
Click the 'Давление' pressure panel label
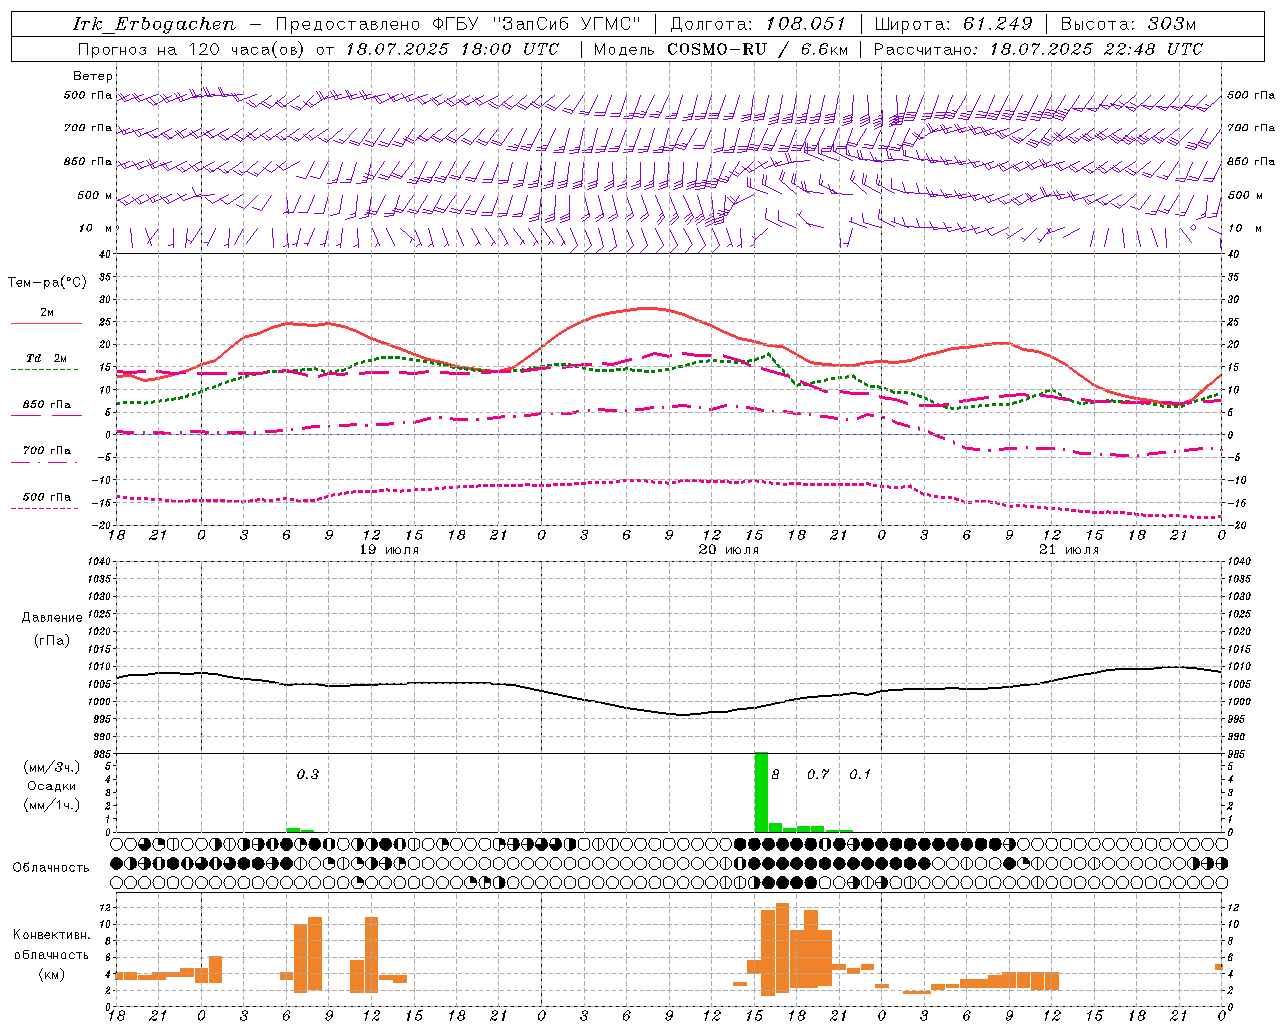pyautogui.click(x=52, y=618)
